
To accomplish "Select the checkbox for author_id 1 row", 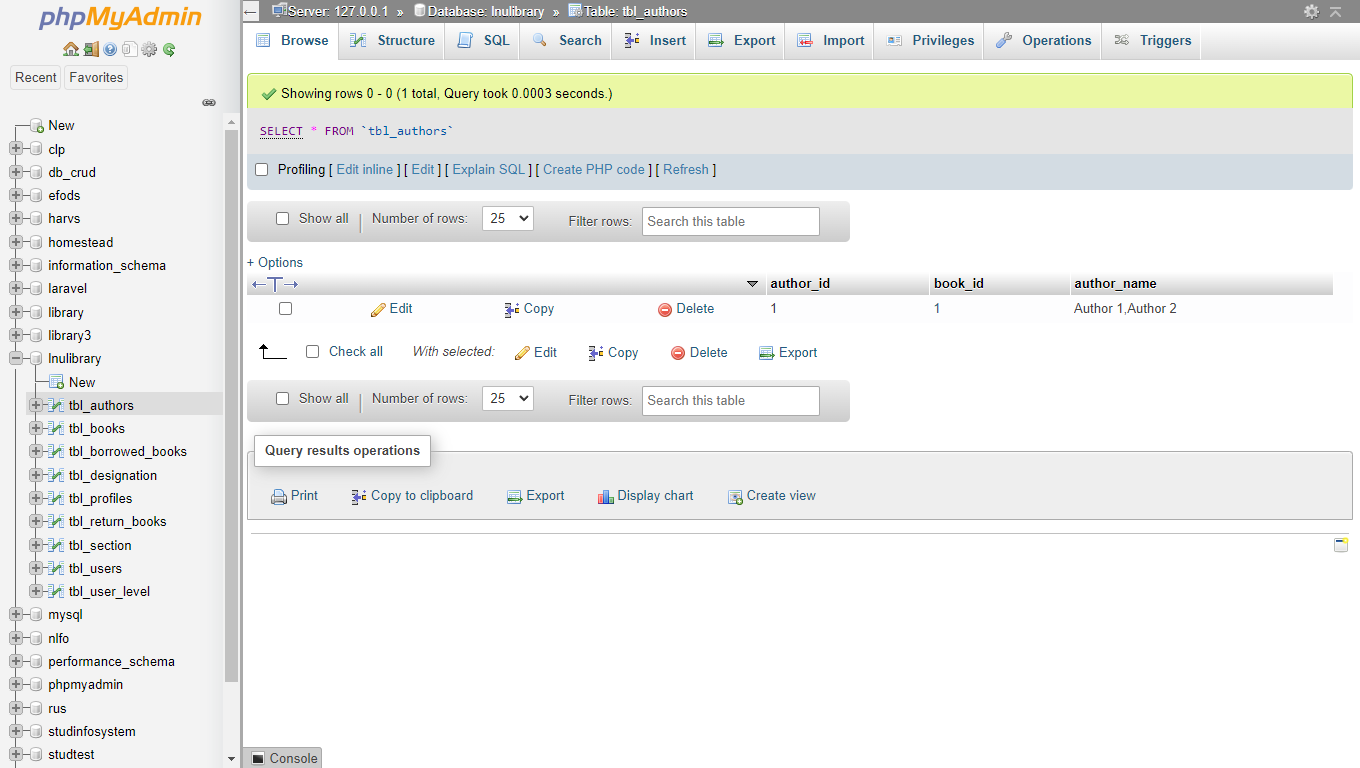I will [285, 309].
